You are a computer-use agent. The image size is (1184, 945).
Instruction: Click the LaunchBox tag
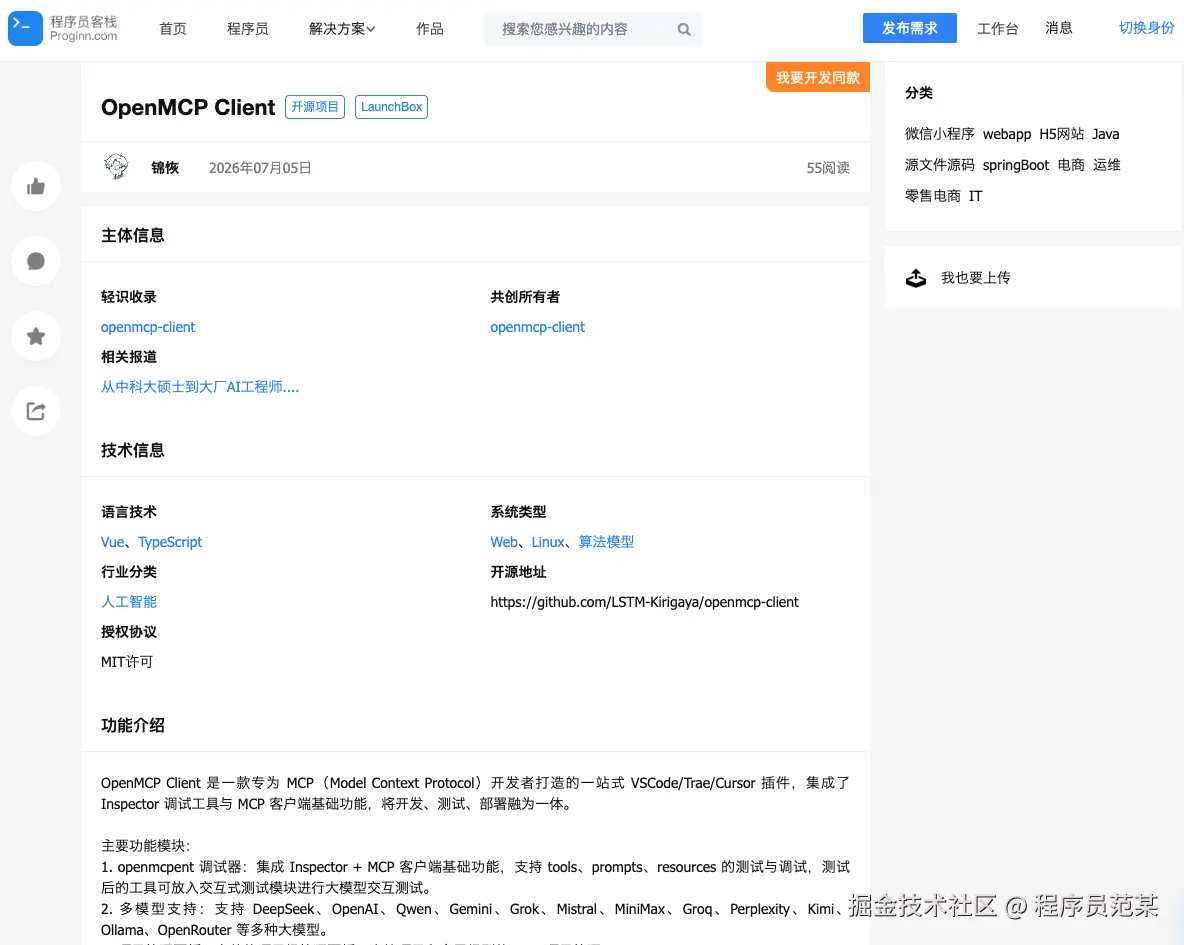click(x=391, y=107)
